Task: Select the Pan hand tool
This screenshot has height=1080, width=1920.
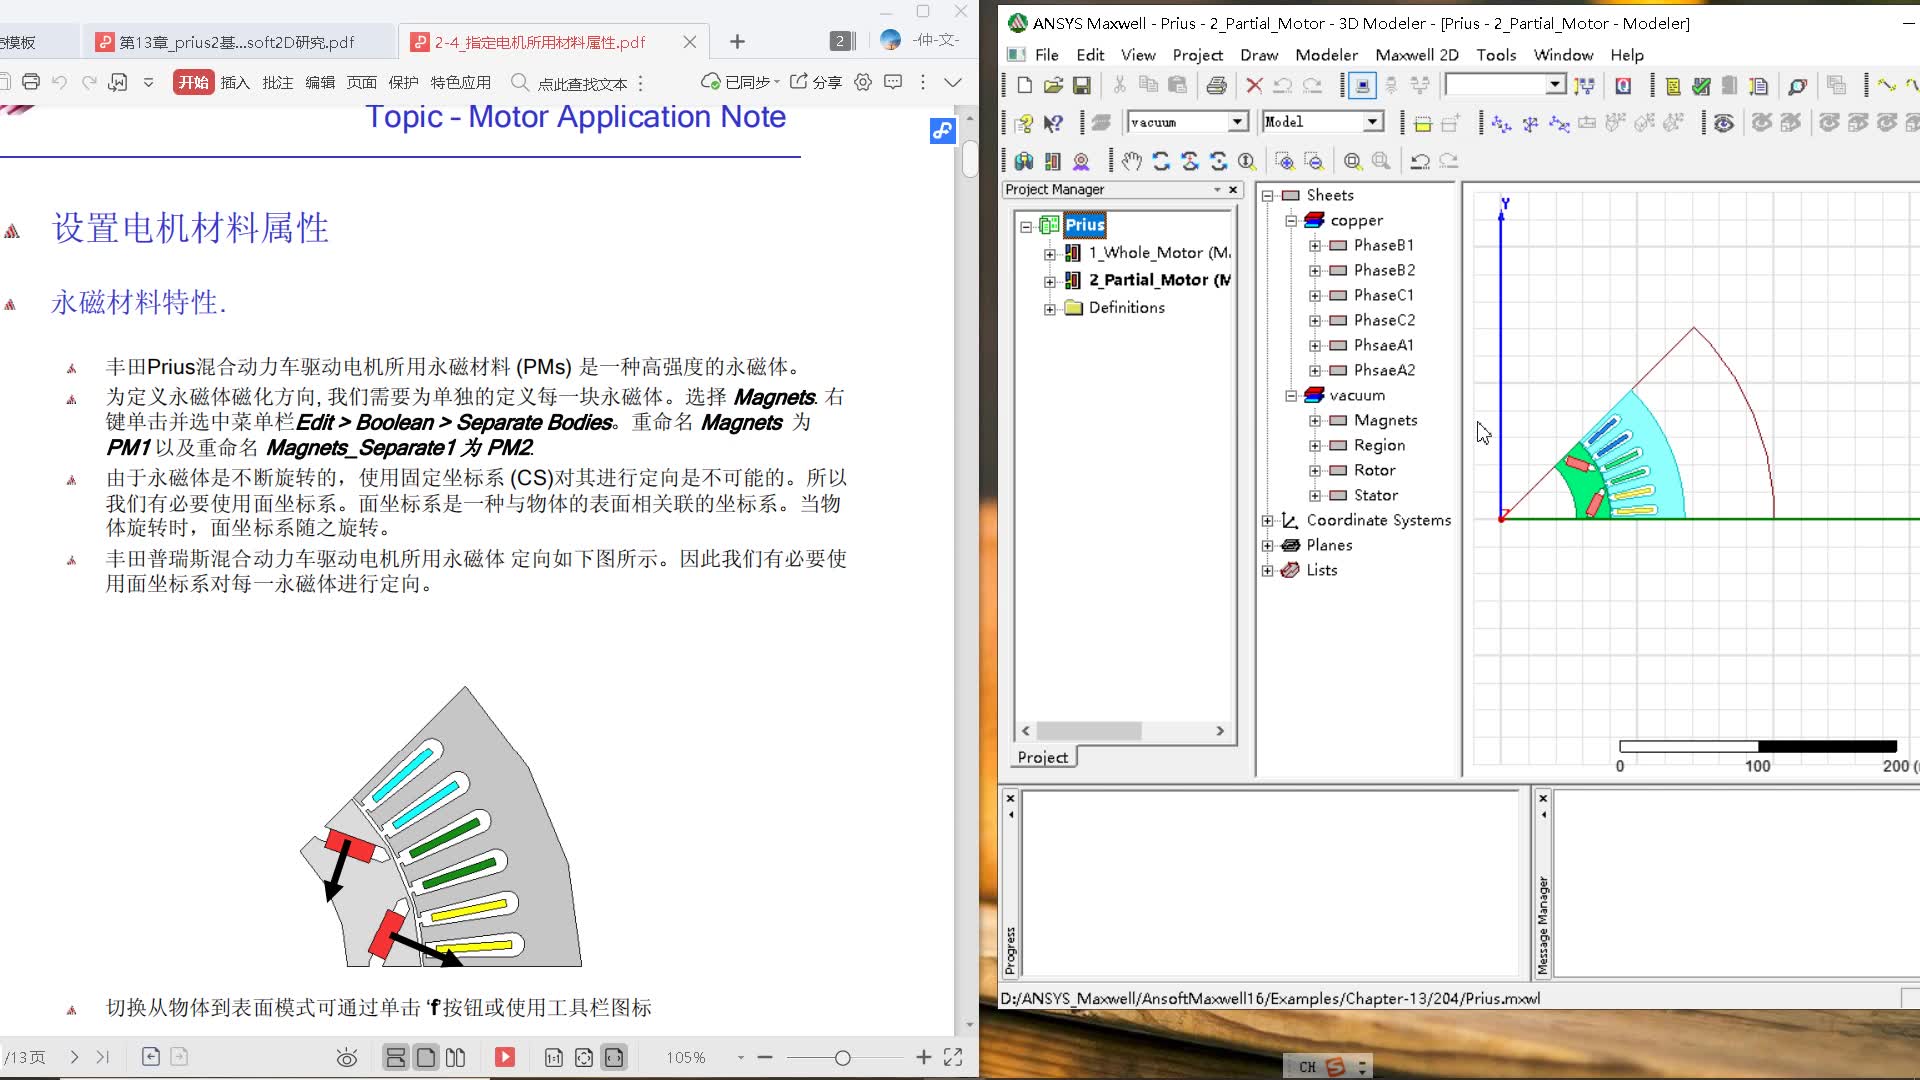Action: [x=1131, y=161]
